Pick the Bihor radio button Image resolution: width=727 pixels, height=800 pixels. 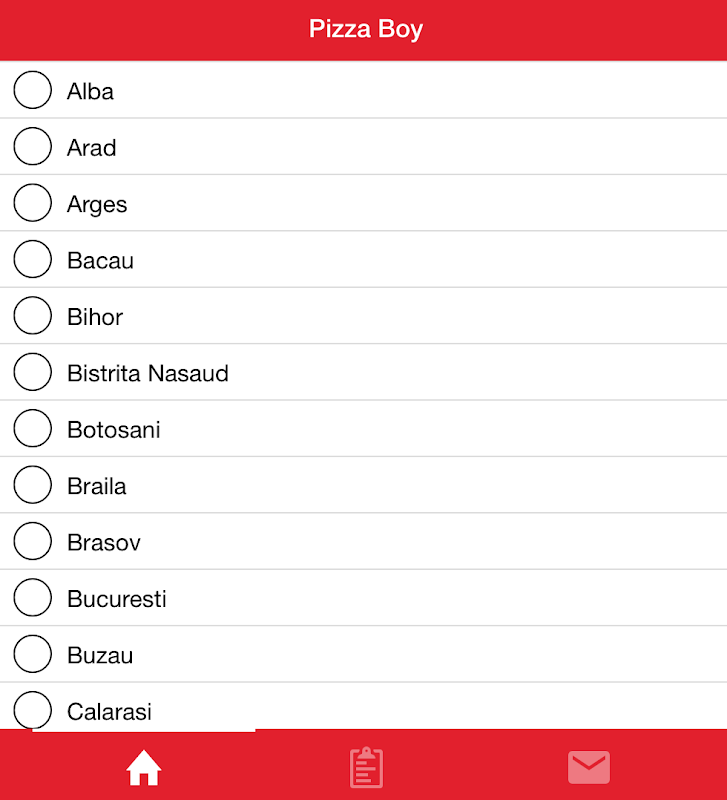coord(32,316)
